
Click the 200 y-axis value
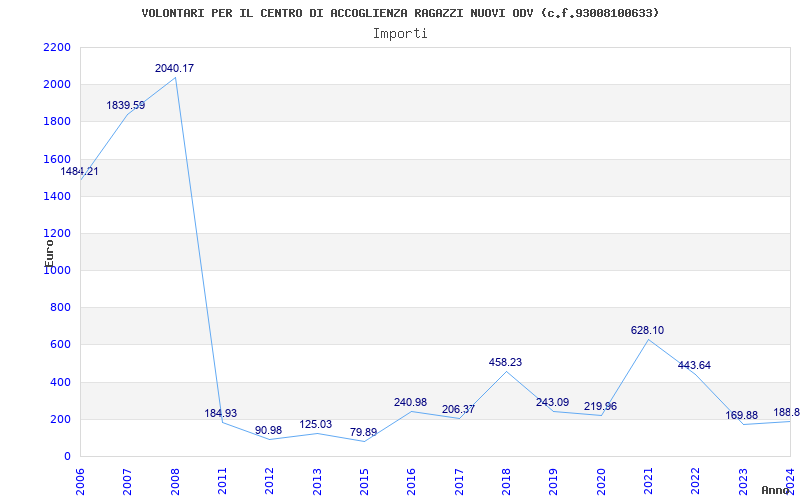(x=61, y=419)
